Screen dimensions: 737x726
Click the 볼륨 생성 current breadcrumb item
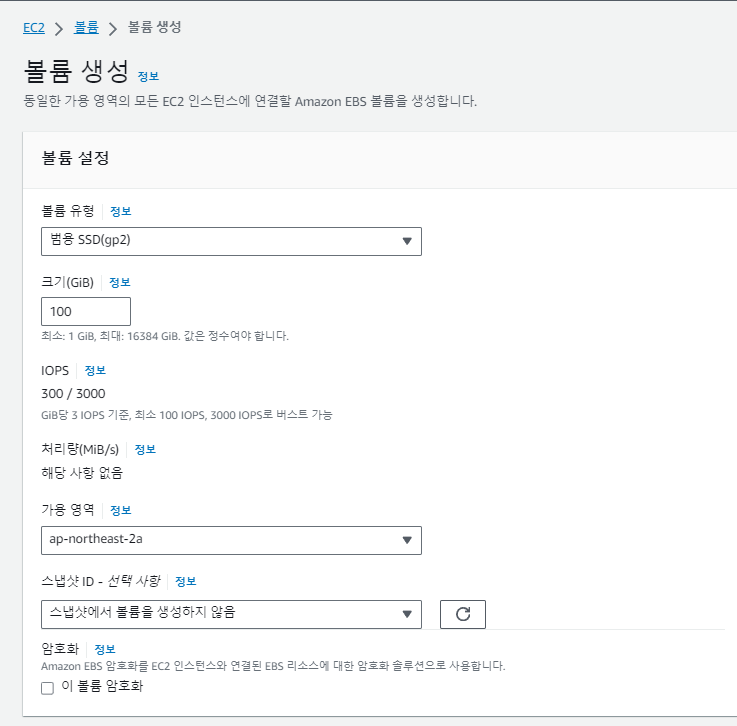(156, 27)
